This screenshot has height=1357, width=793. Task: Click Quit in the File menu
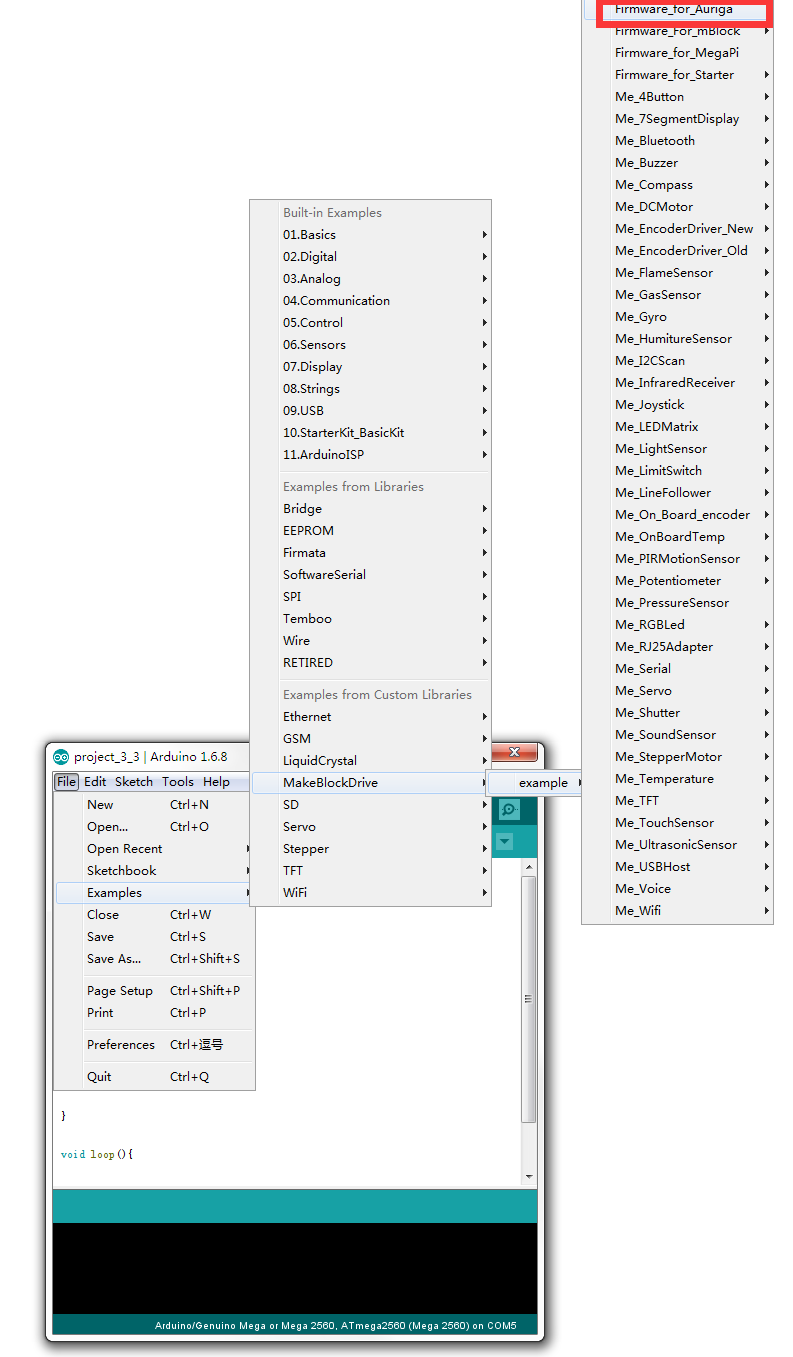[x=99, y=1077]
